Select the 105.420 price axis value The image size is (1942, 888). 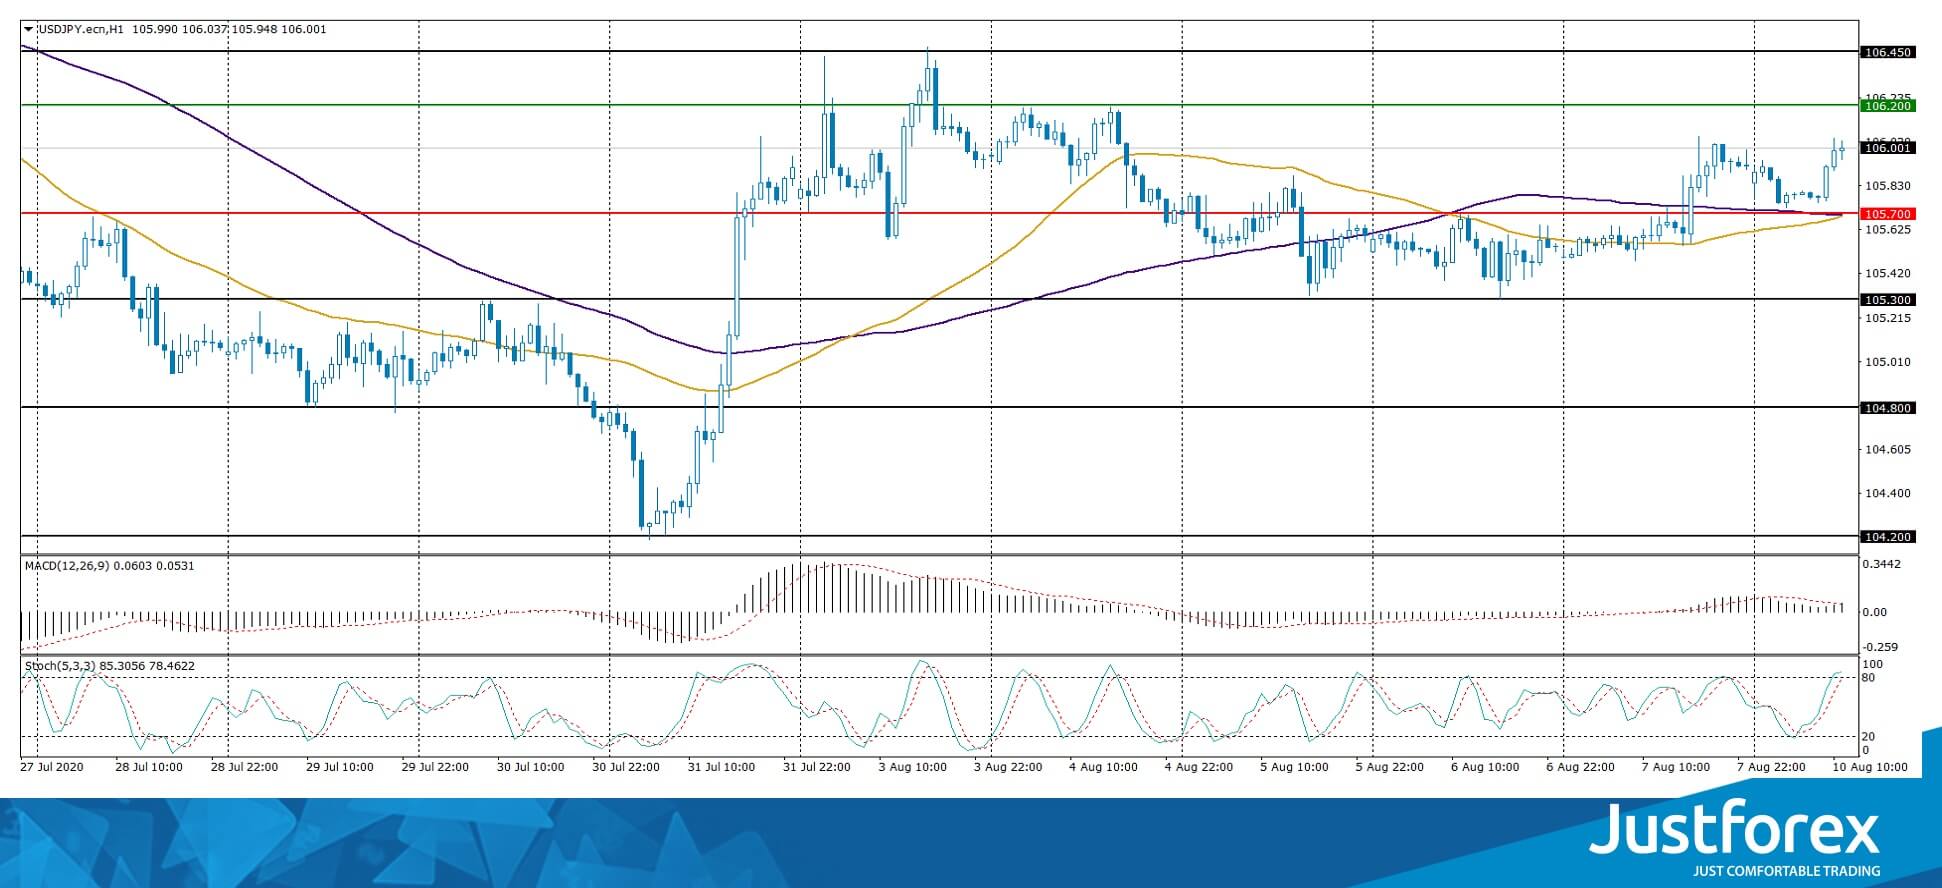coord(1887,274)
